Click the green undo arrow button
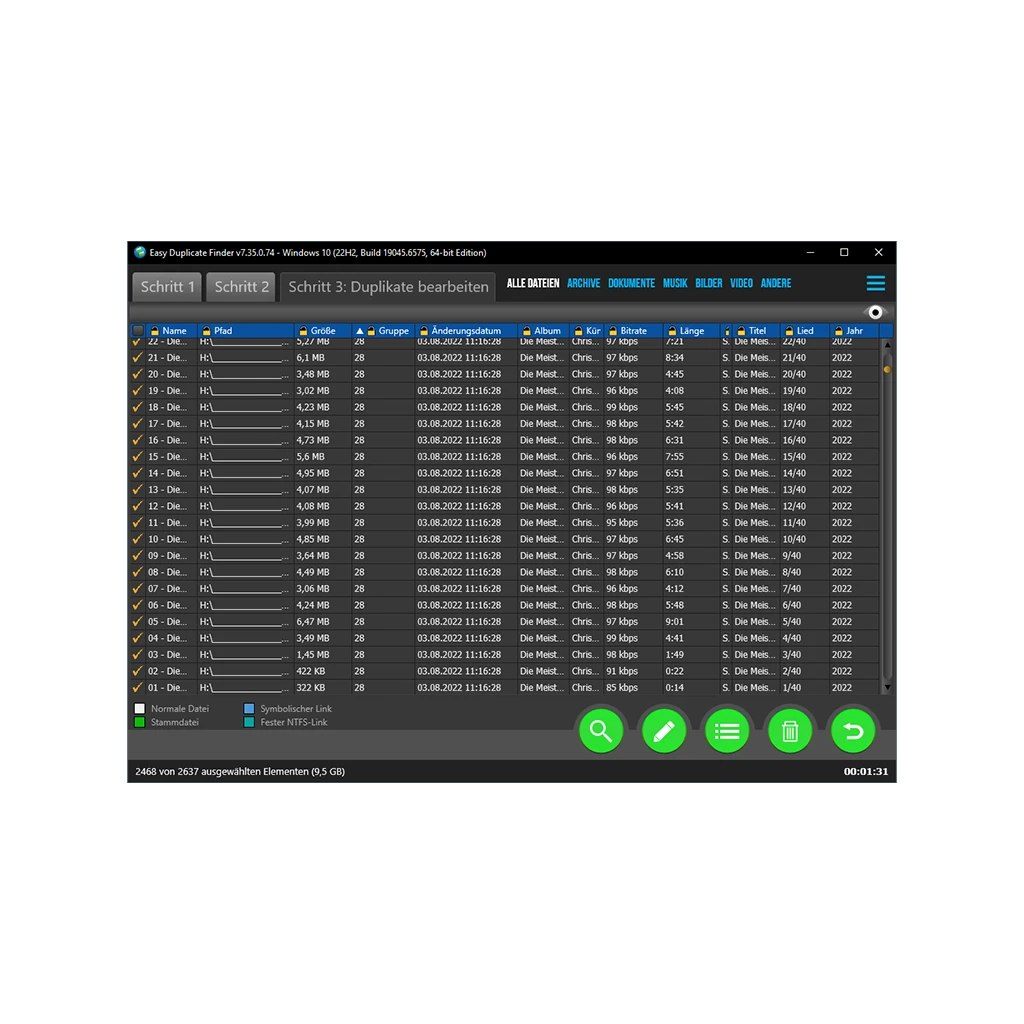This screenshot has height=1024, width=1024. click(x=853, y=731)
